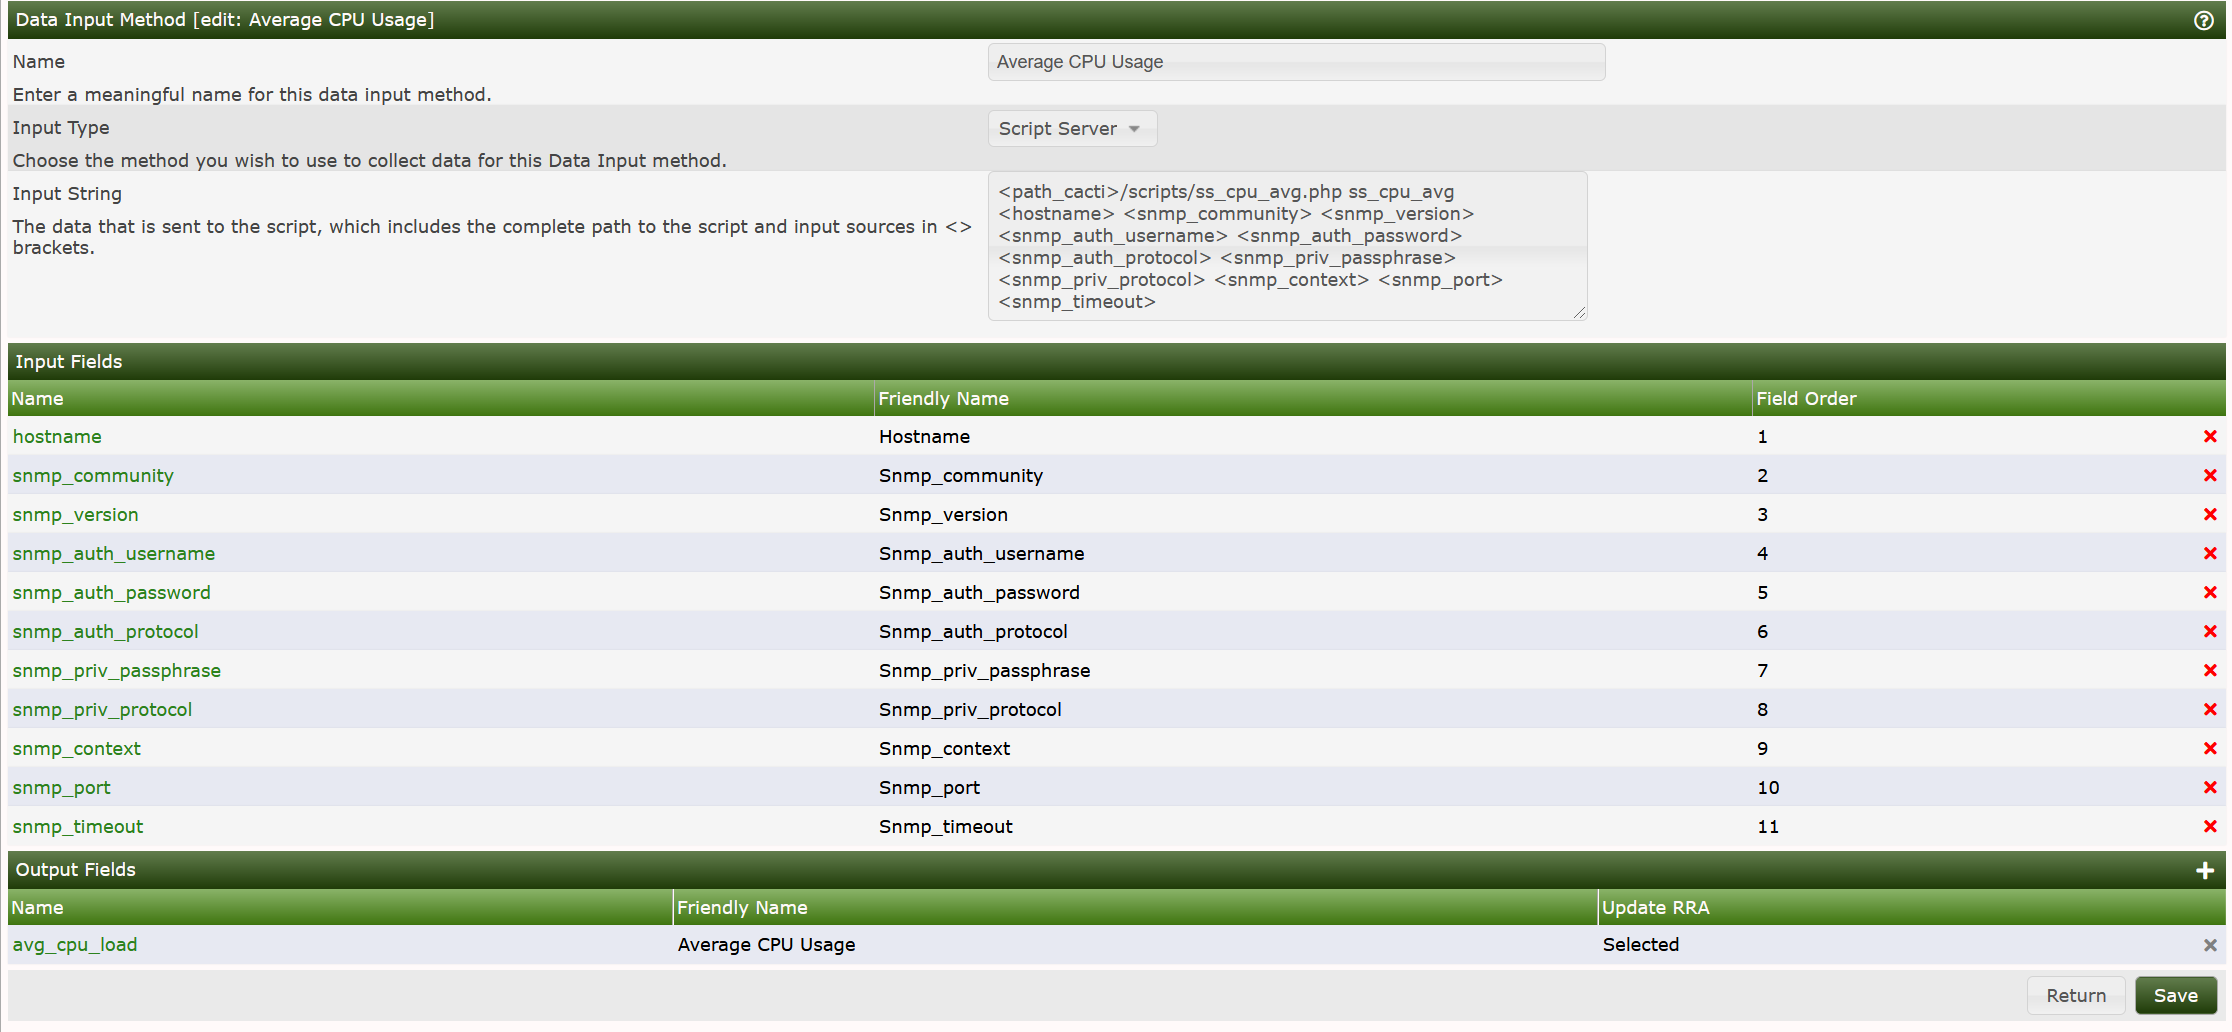Delete the snmp_priv_protocol field

[2210, 709]
